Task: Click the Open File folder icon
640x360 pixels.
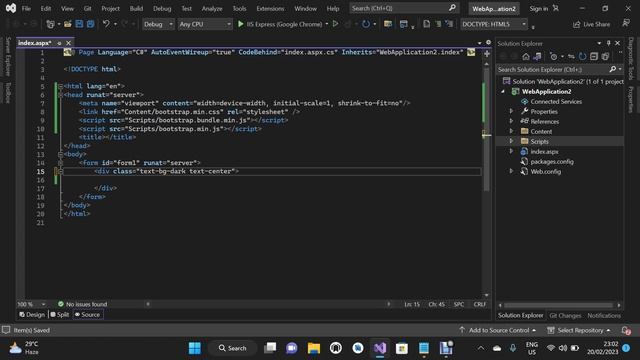Action: [x=68, y=24]
